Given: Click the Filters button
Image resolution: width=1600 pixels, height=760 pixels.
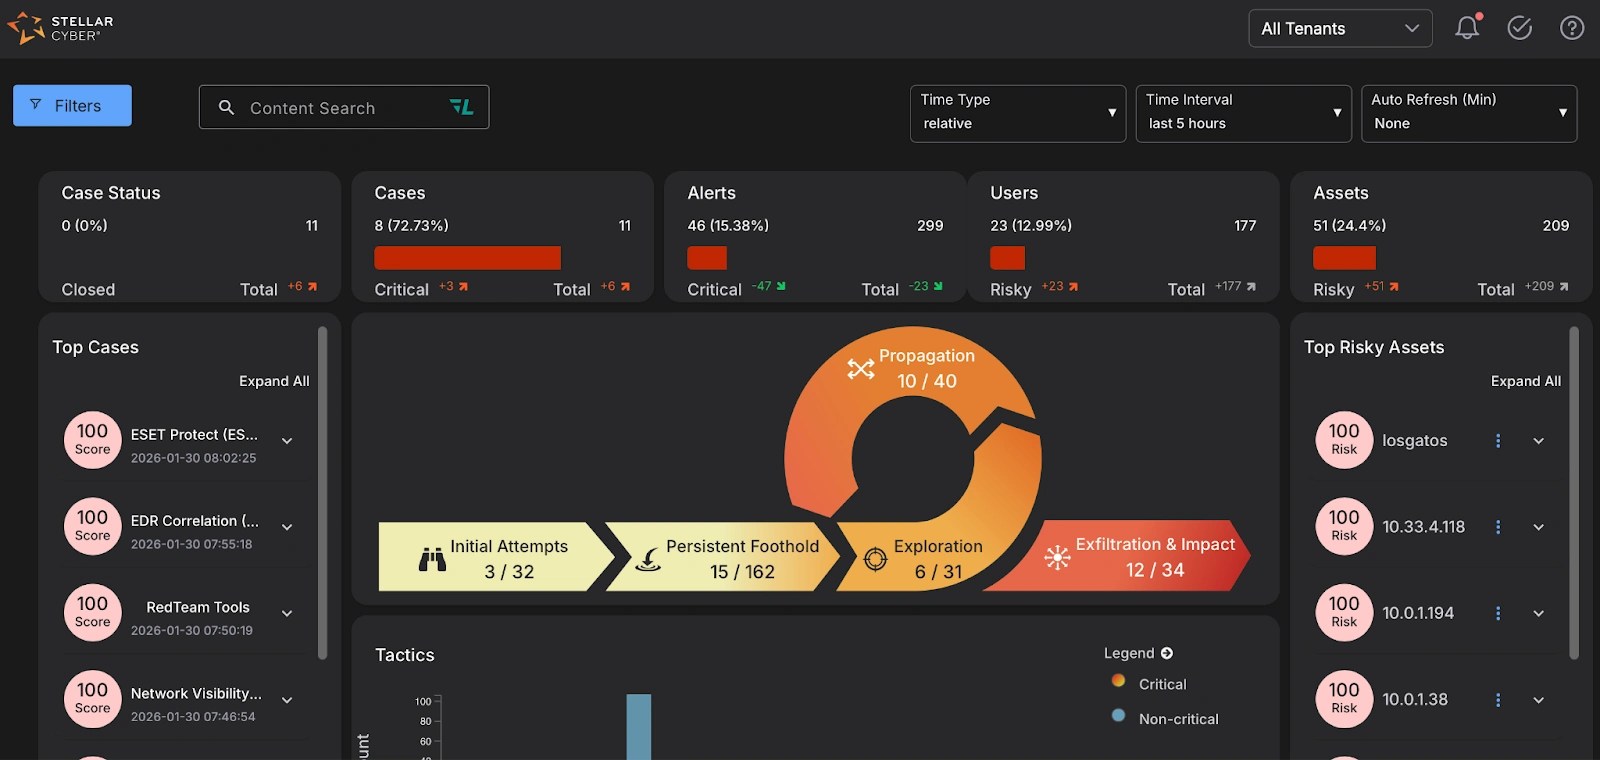Looking at the screenshot, I should point(72,105).
